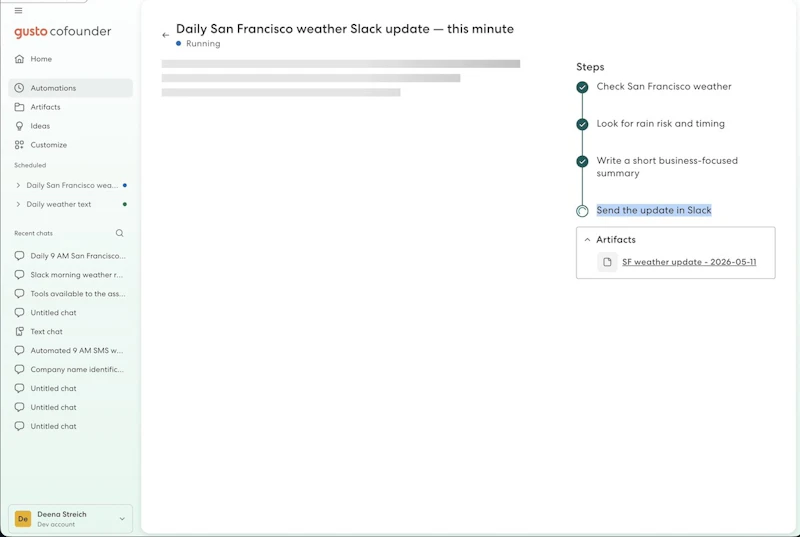Click Write a short business-focused summary text

tap(667, 167)
